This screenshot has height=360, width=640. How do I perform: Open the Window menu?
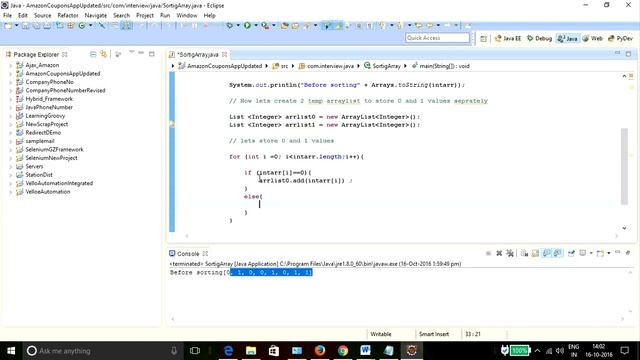tap(187, 16)
